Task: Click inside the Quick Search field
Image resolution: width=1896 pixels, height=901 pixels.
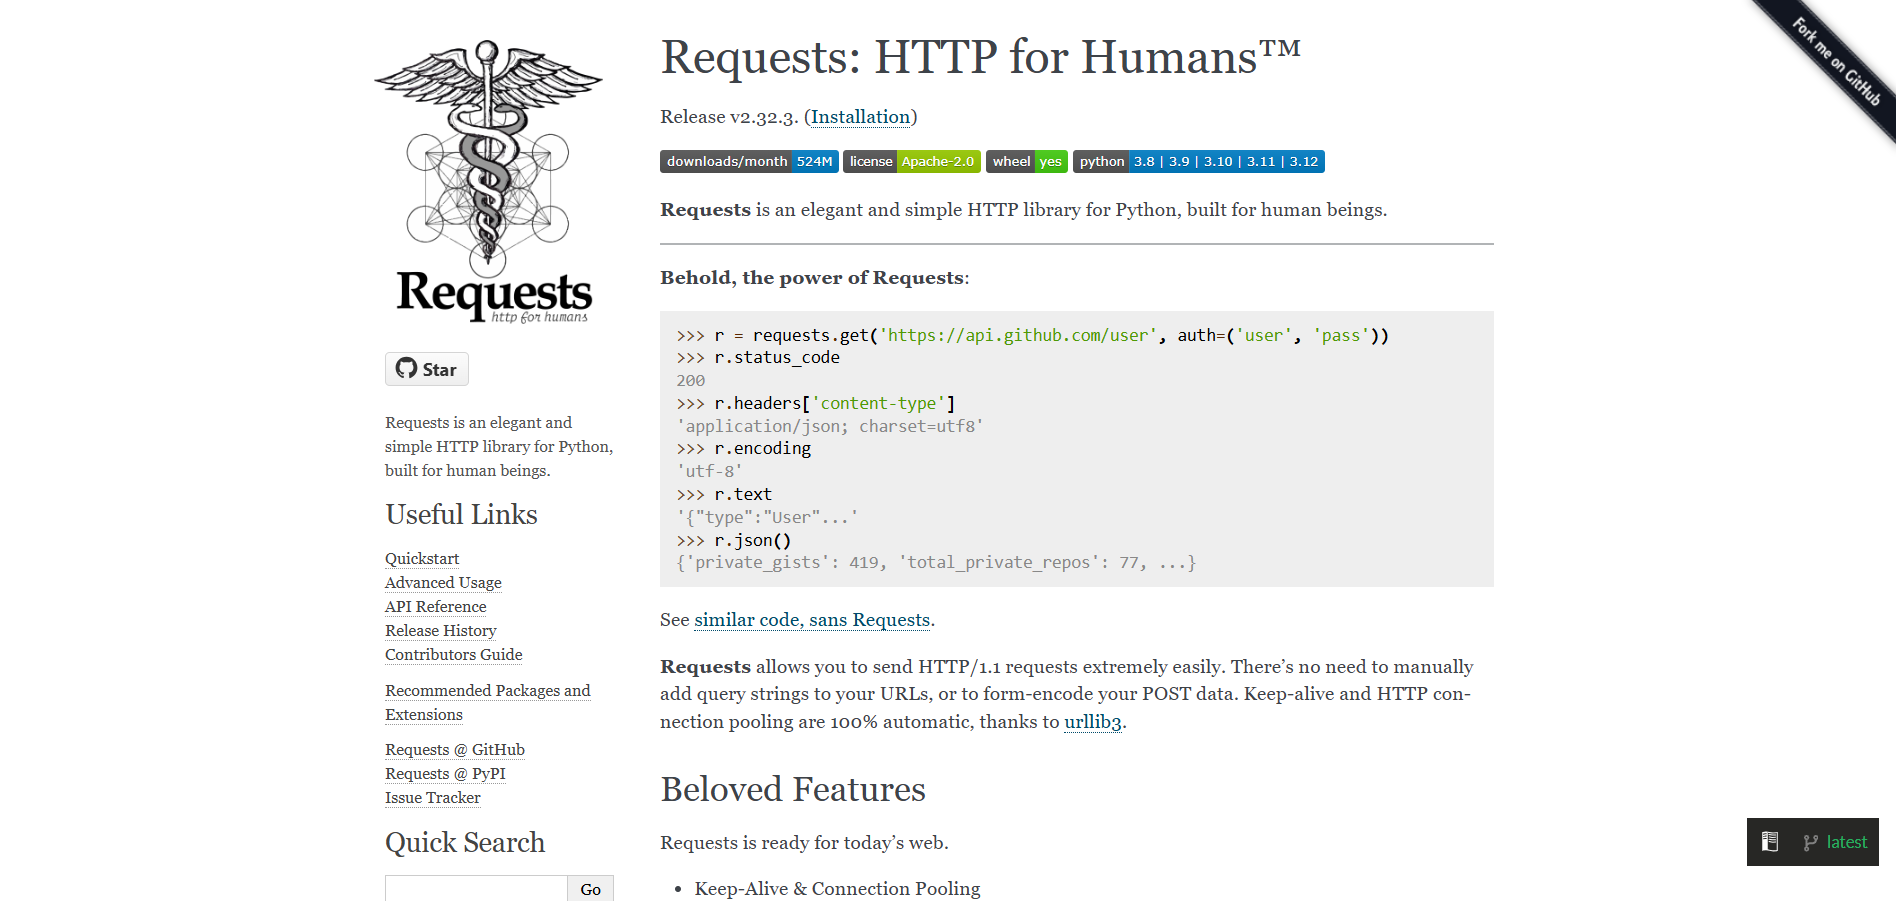Action: point(475,889)
